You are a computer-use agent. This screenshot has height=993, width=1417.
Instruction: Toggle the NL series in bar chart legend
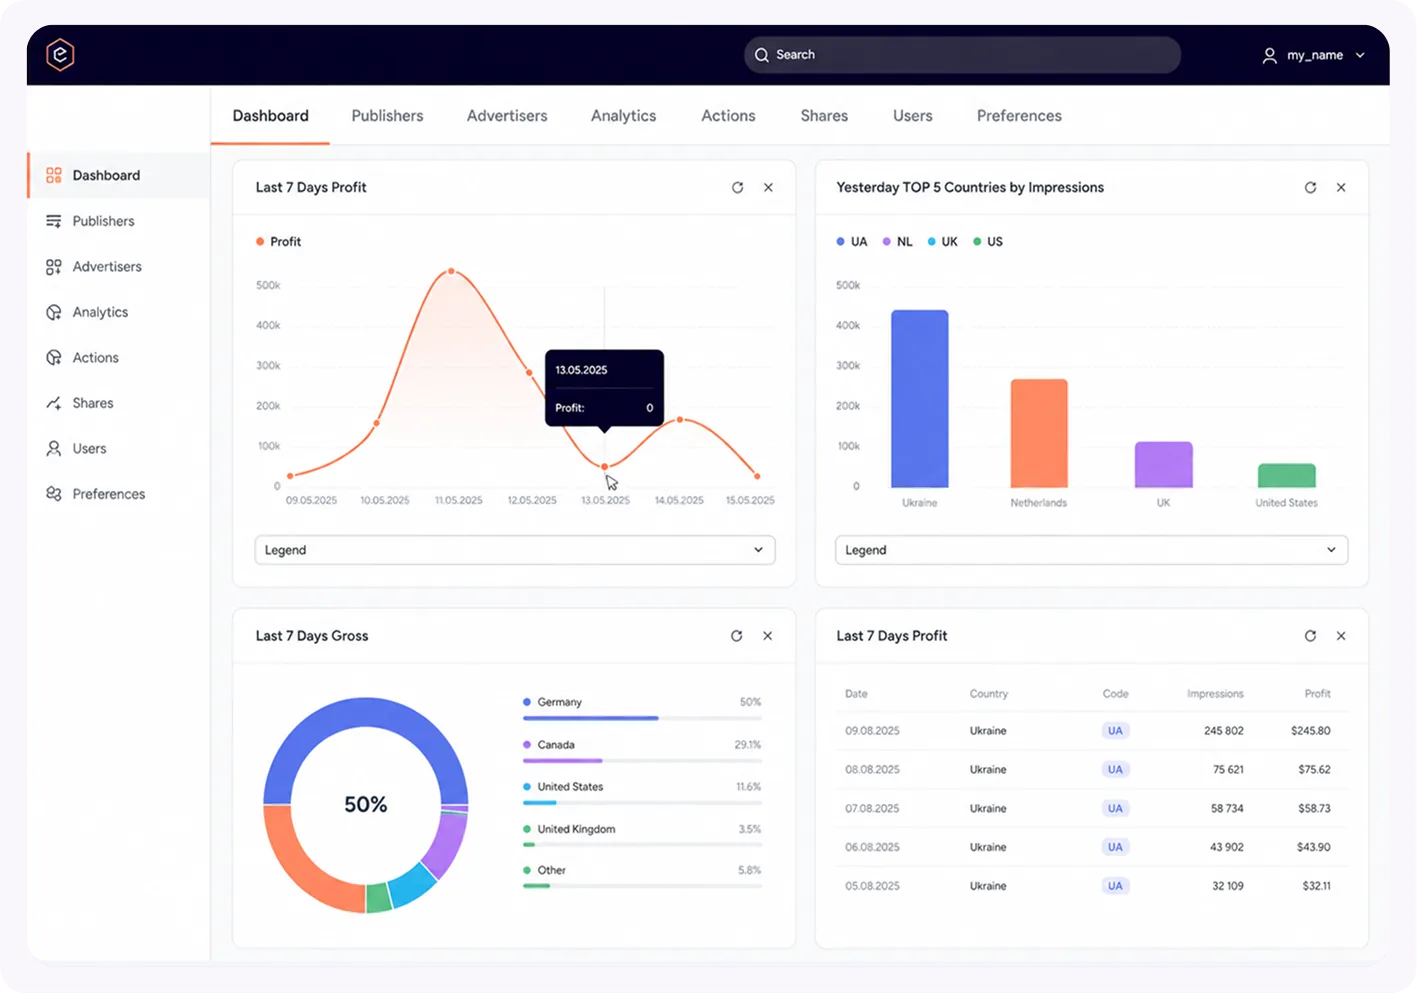[x=898, y=242]
